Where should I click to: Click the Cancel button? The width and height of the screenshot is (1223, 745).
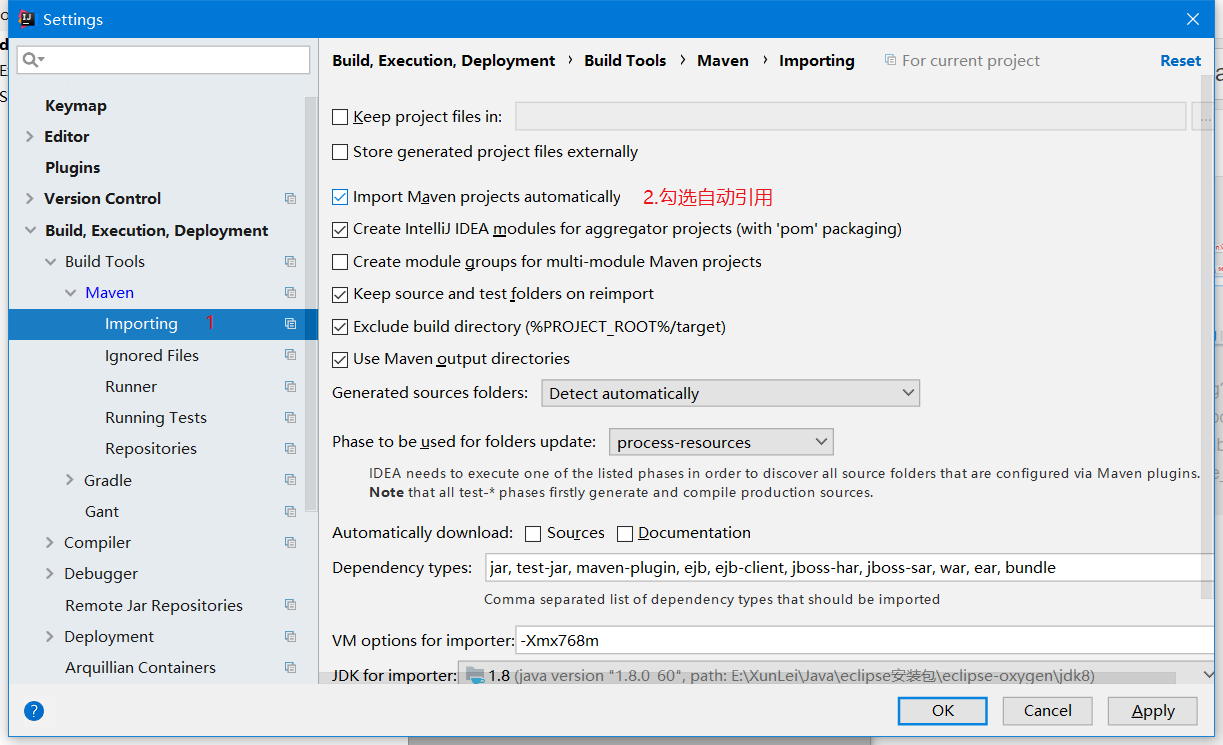click(1048, 711)
